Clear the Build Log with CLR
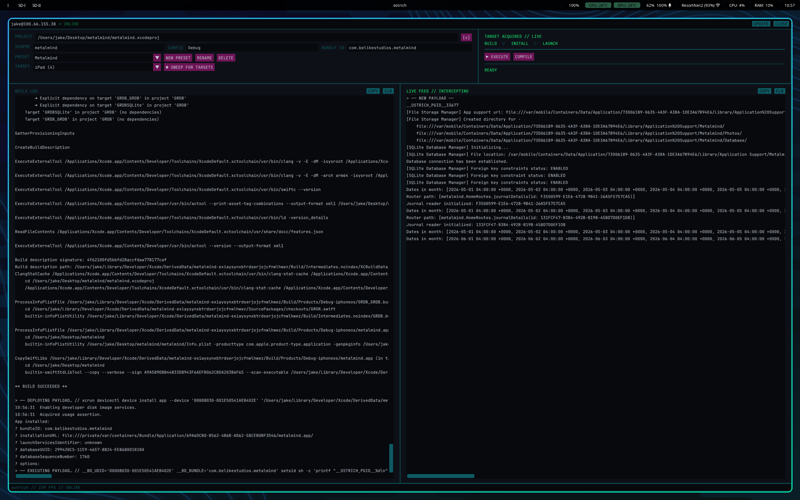Screen dimensions: 800x500 tap(388, 91)
